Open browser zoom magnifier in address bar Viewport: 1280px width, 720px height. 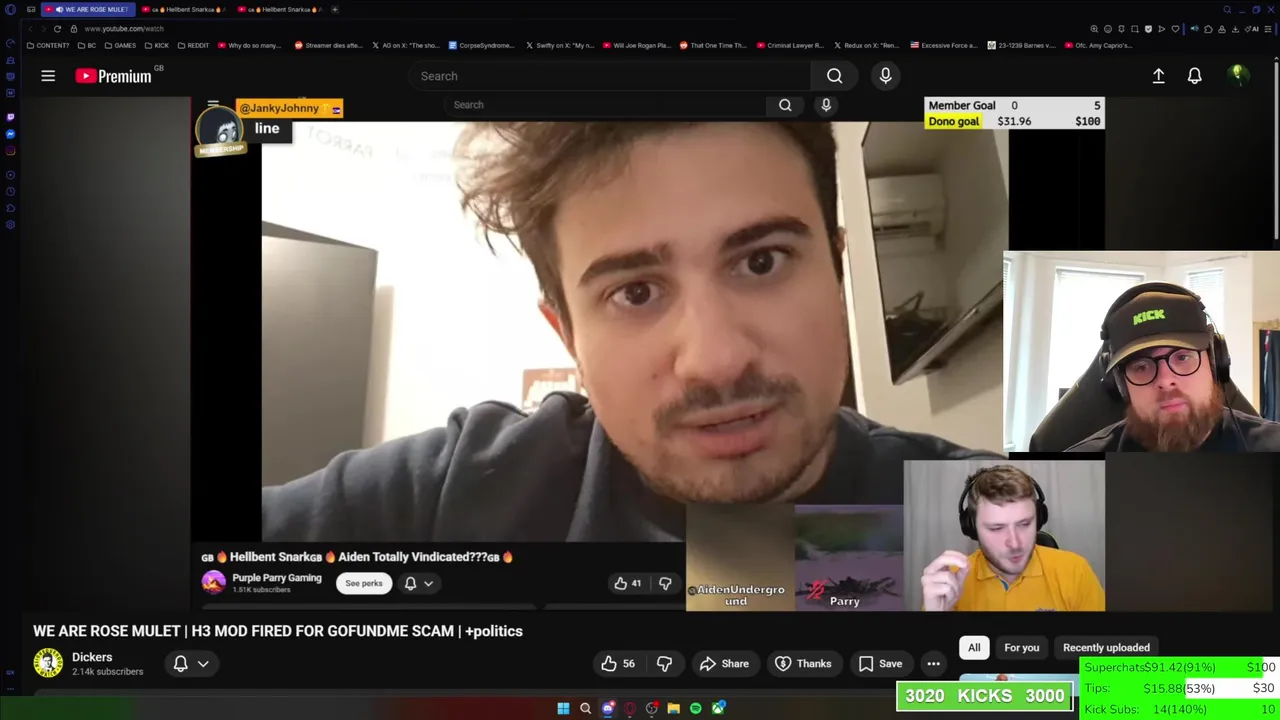coord(1094,29)
